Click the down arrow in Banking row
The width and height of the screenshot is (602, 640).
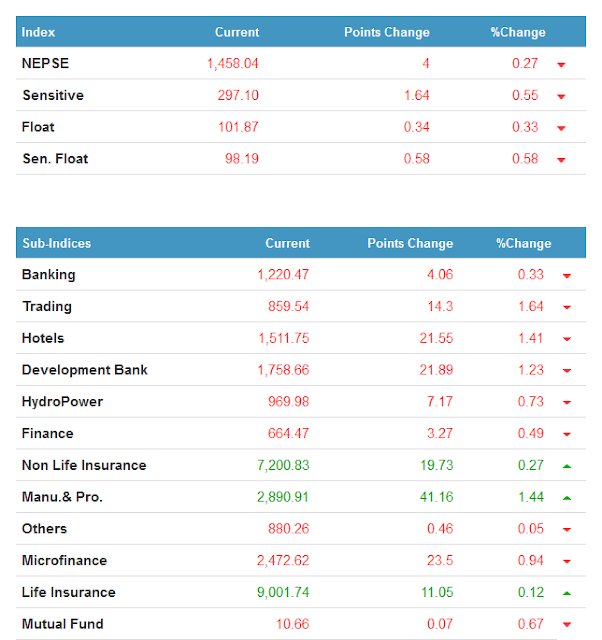[x=567, y=276]
